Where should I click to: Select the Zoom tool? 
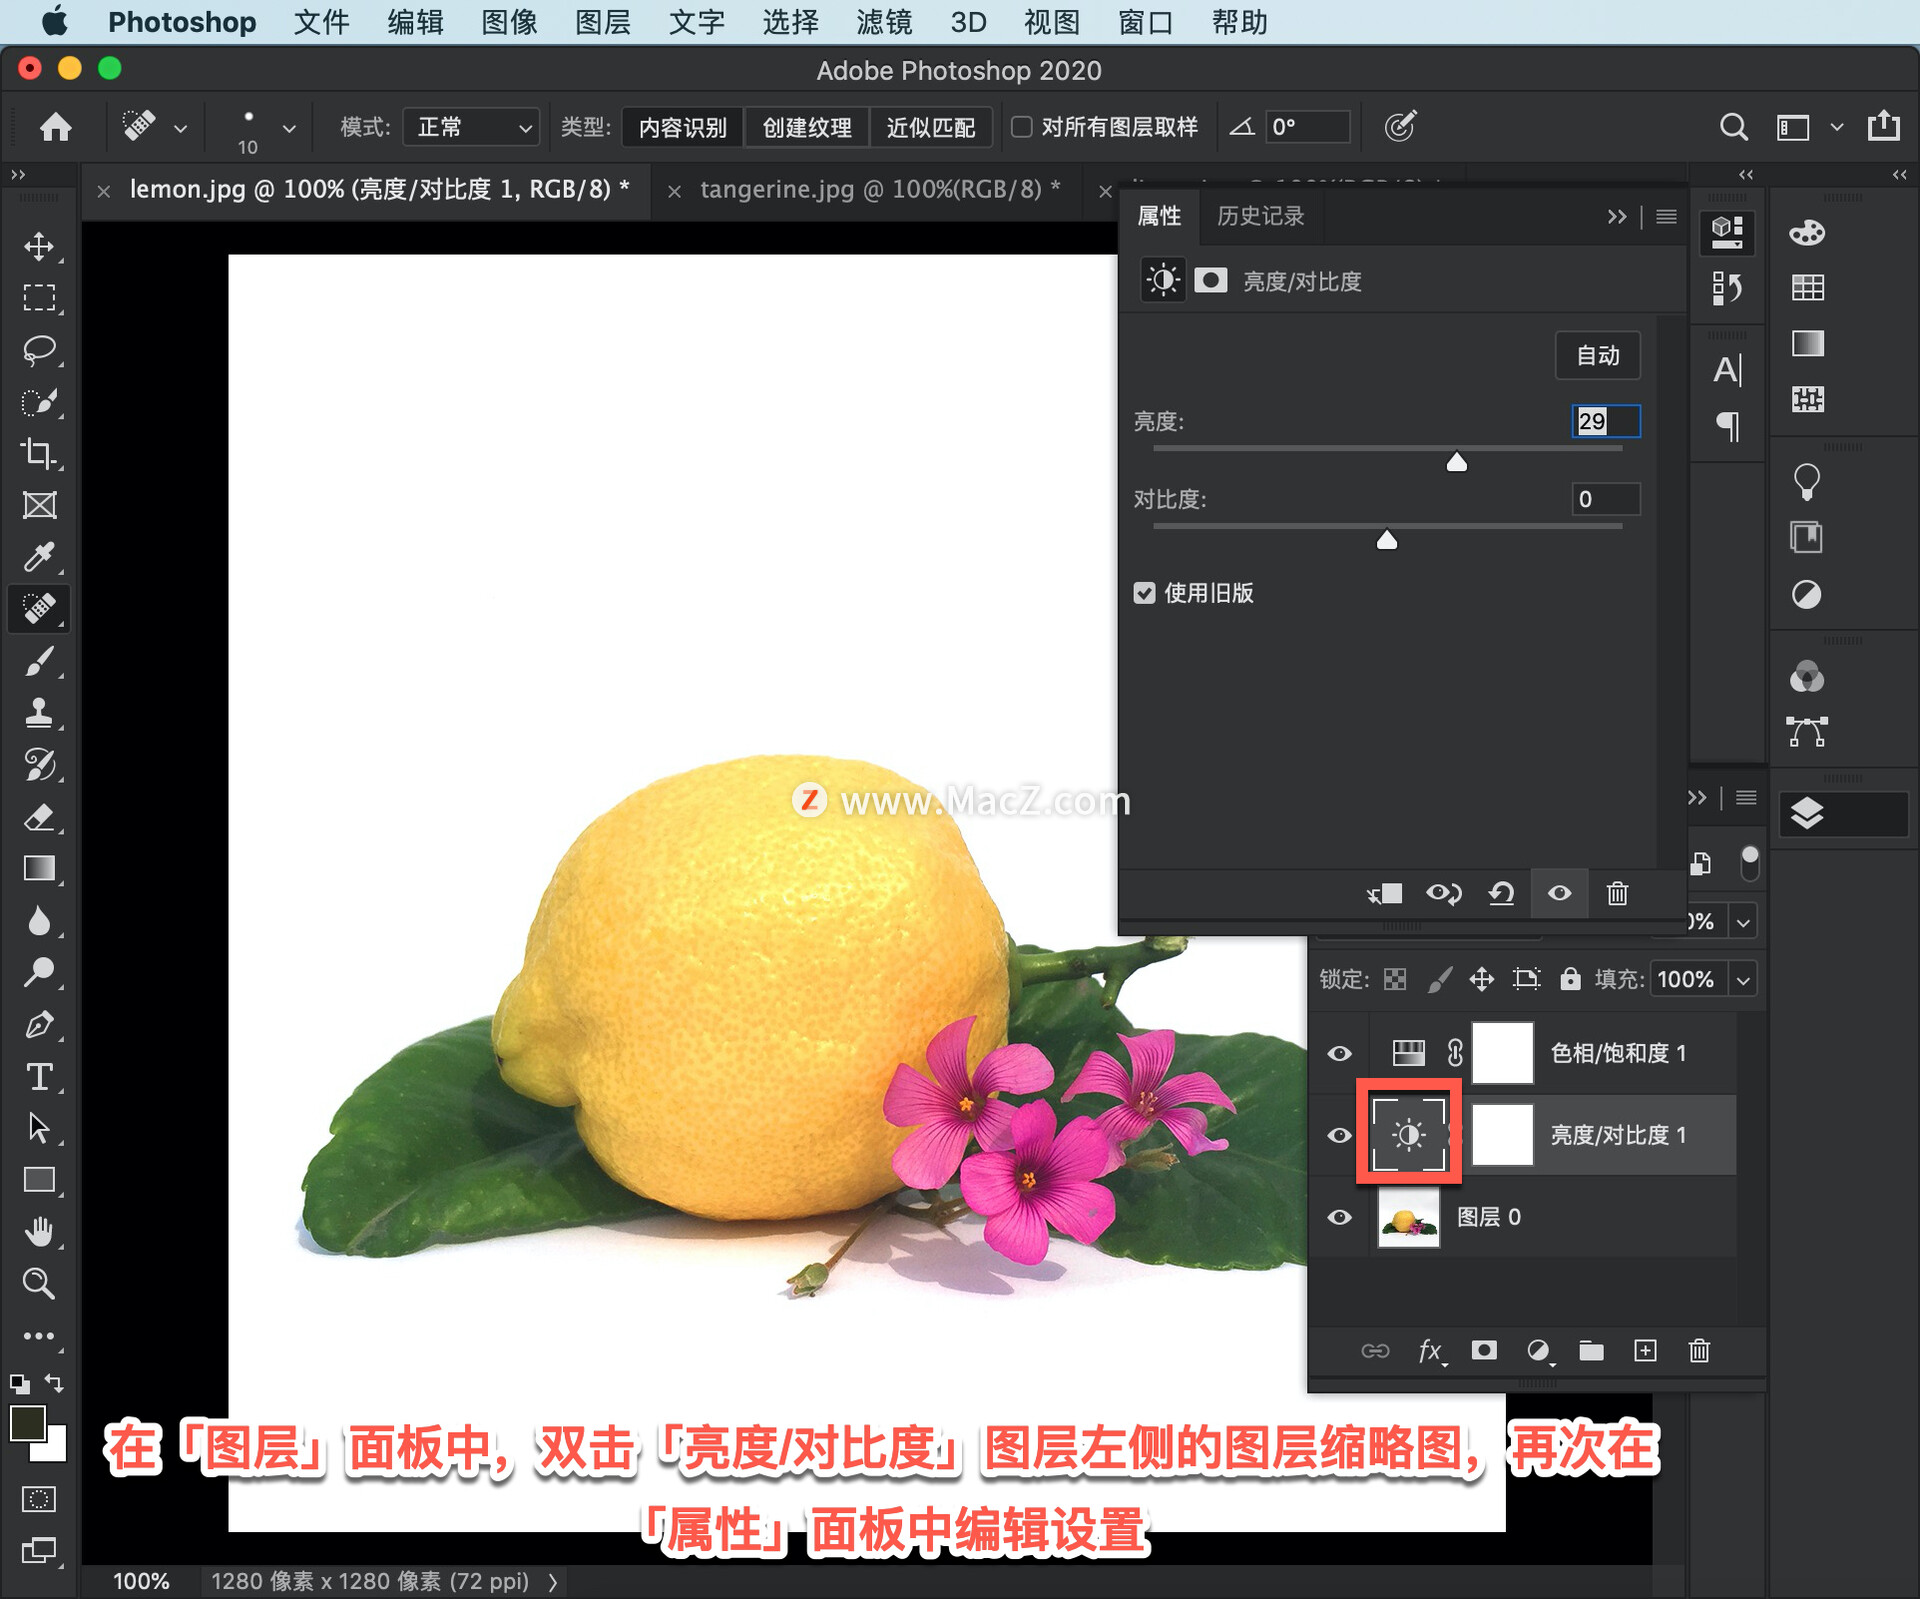click(39, 1283)
